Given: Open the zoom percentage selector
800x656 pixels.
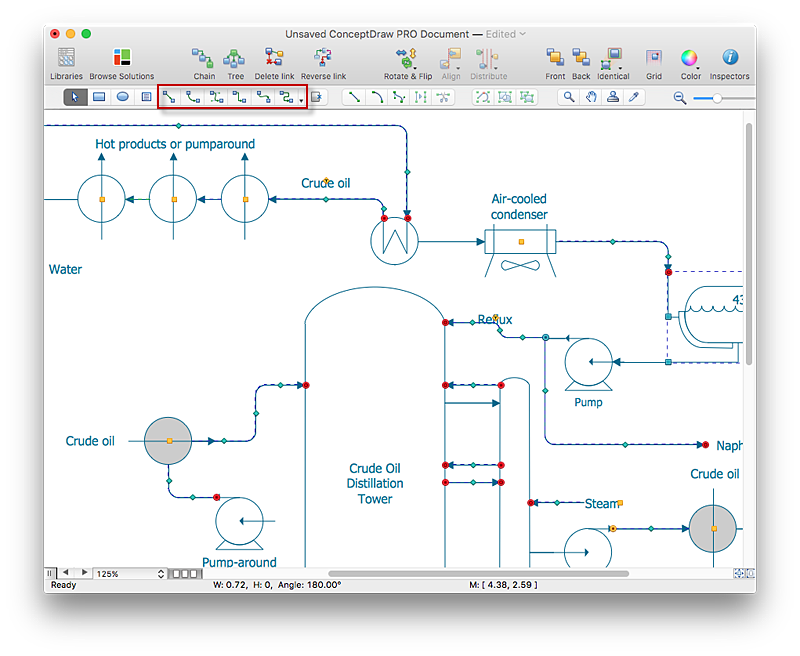Looking at the screenshot, I should (160, 573).
